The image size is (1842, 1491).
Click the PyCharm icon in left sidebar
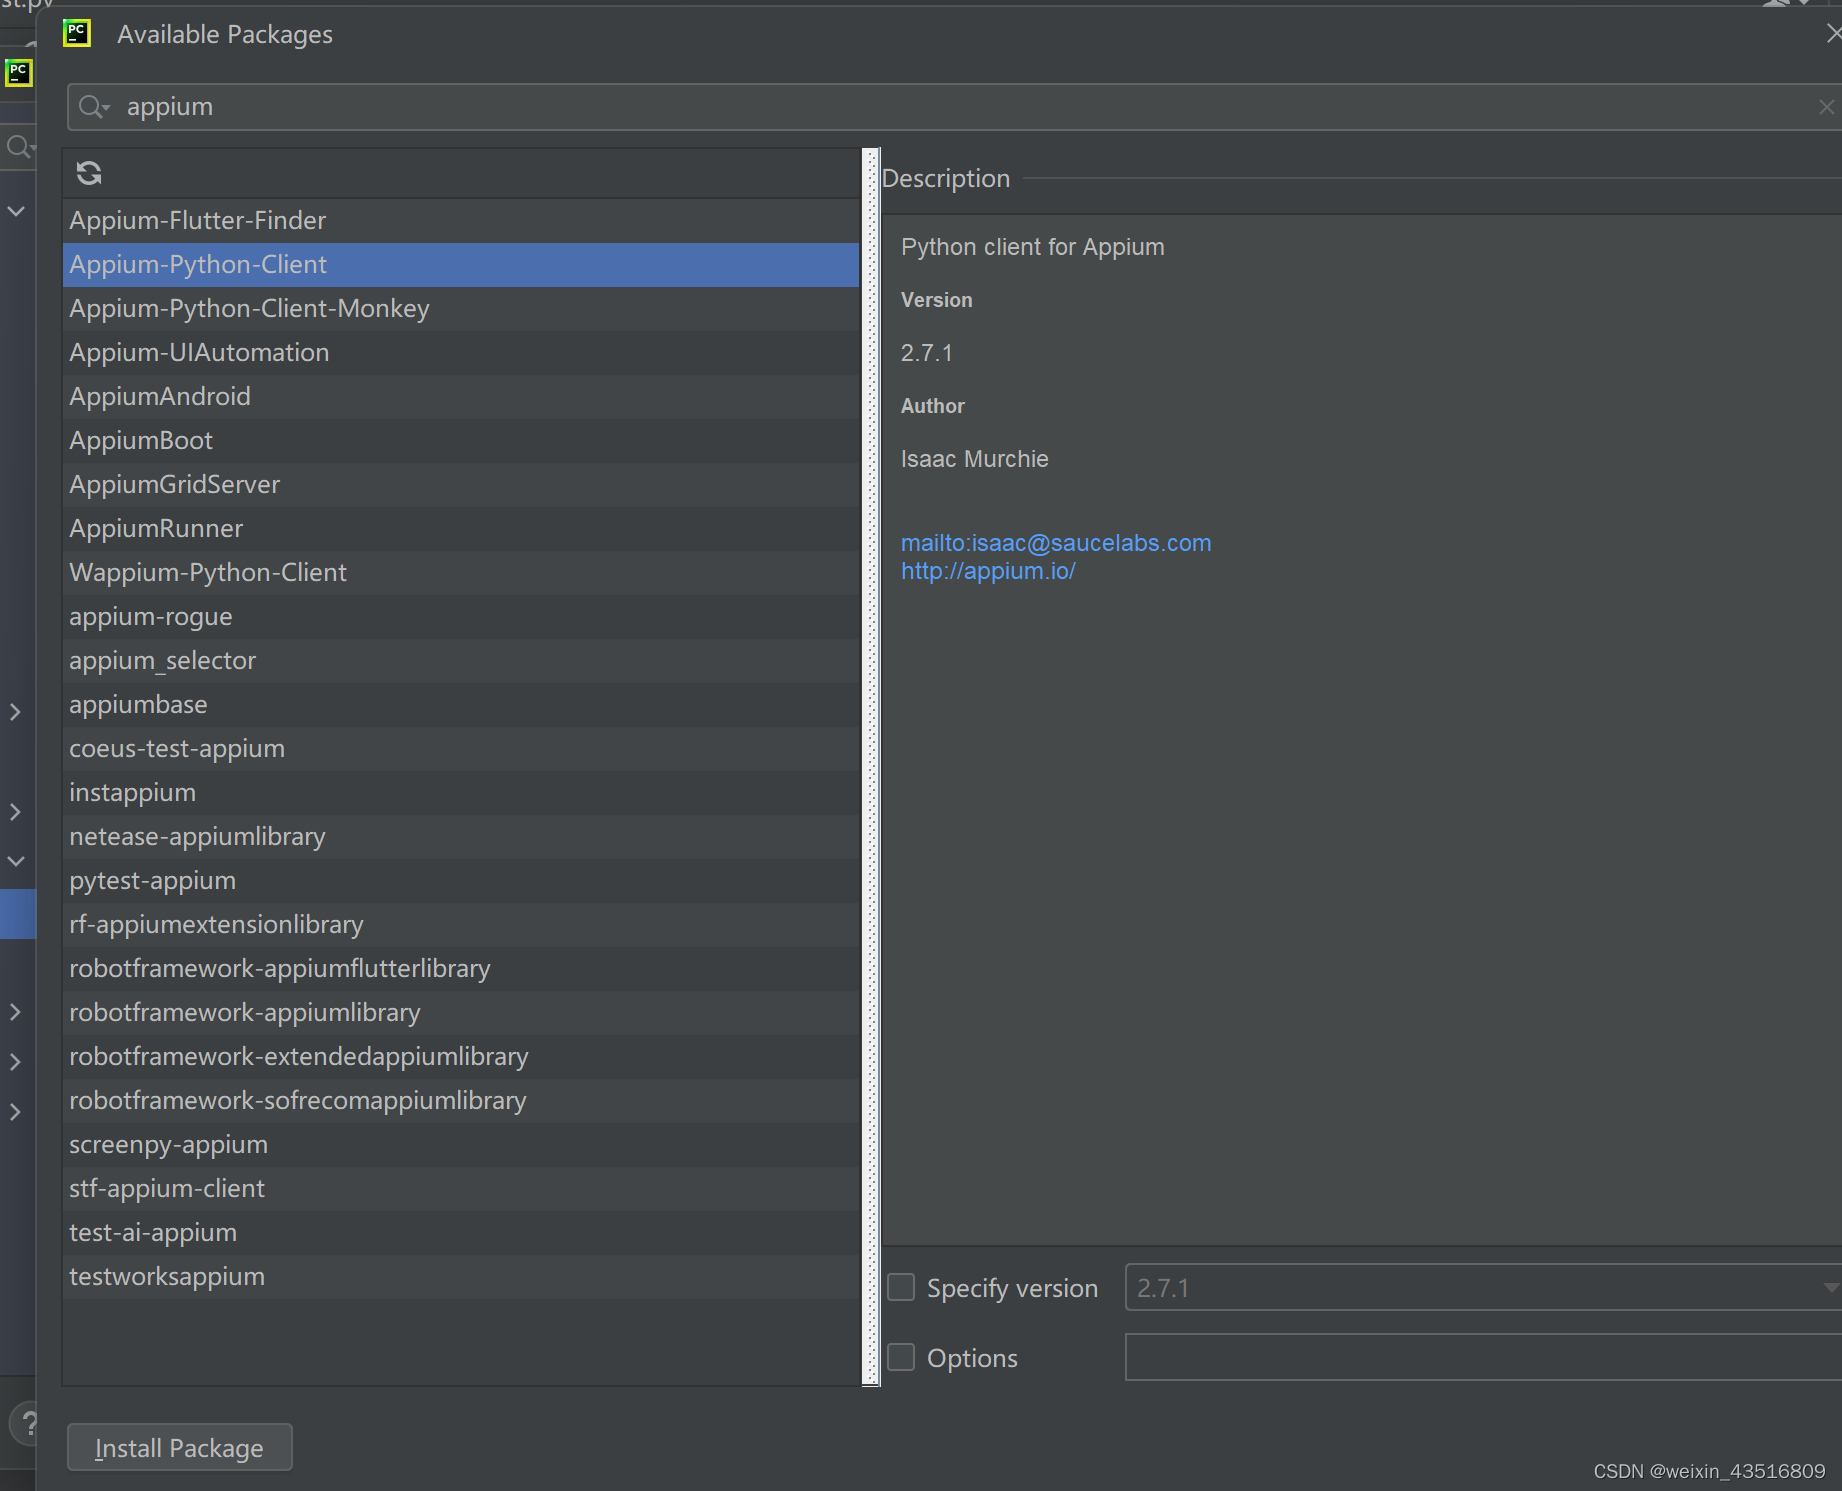[x=18, y=72]
